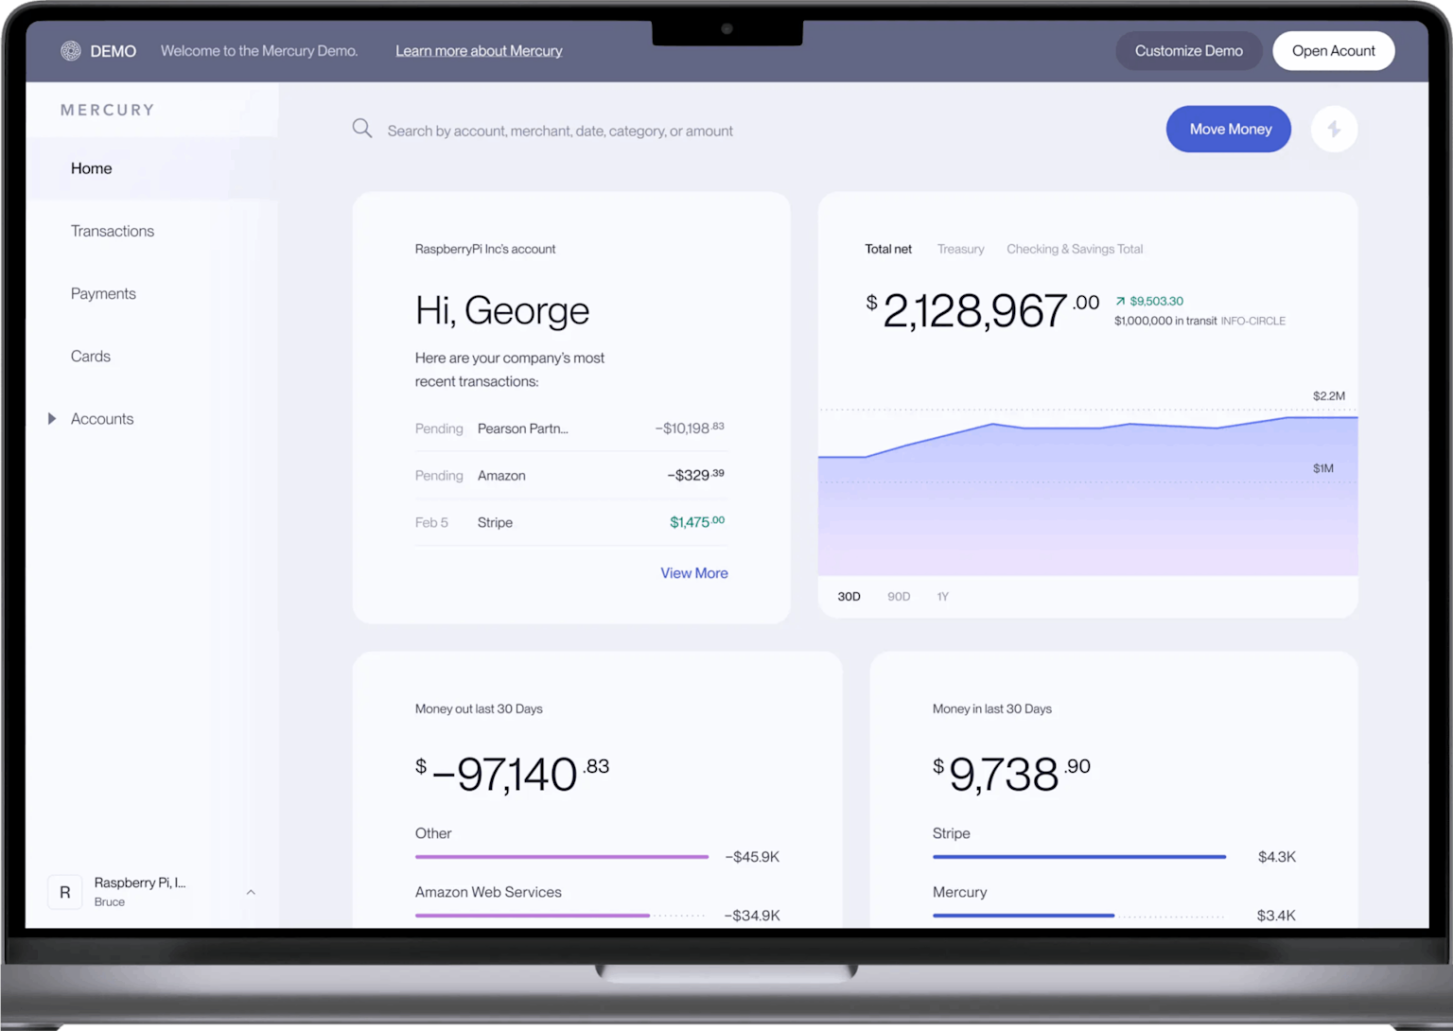Image resolution: width=1453 pixels, height=1031 pixels.
Task: Select the 30D chart range
Action: [x=848, y=596]
